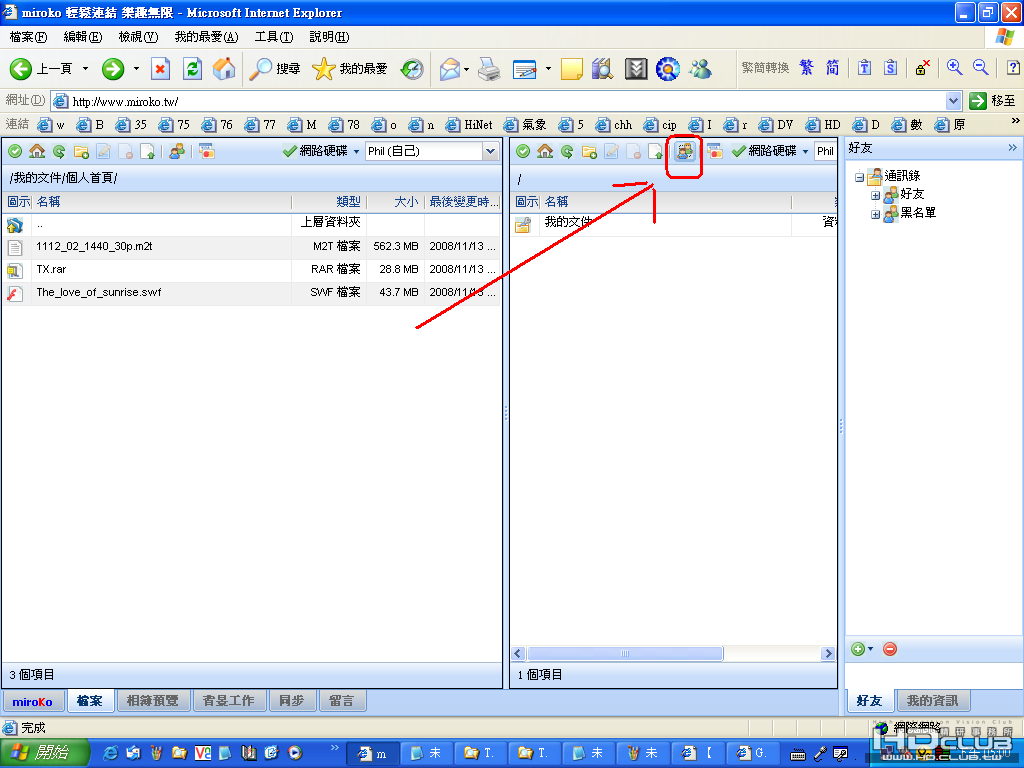Switch to the 同步 tab
This screenshot has height=768, width=1024.
[x=292, y=701]
